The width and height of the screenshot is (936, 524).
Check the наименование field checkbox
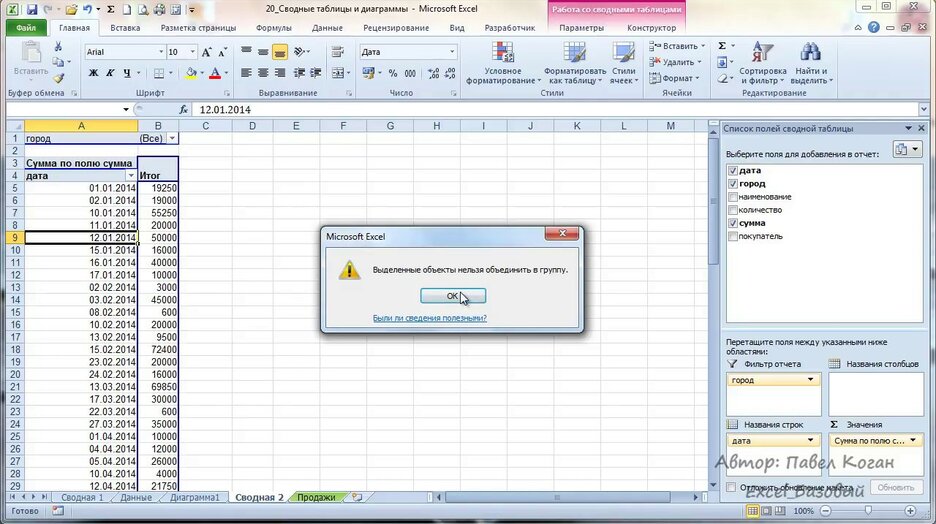pyautogui.click(x=733, y=197)
